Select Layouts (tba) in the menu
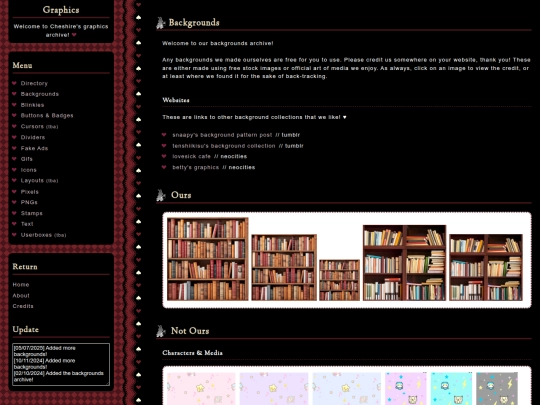The height and width of the screenshot is (405, 540). pos(39,180)
